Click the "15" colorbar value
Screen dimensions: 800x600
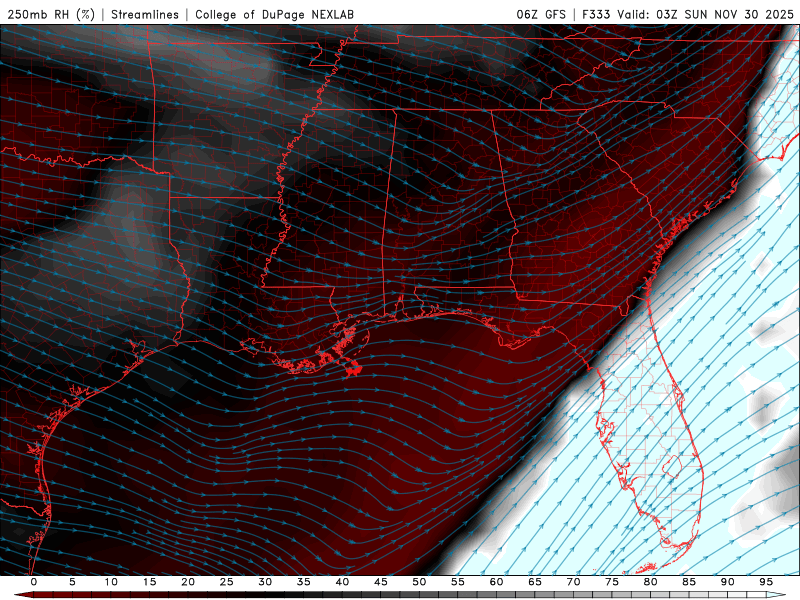coord(149,582)
